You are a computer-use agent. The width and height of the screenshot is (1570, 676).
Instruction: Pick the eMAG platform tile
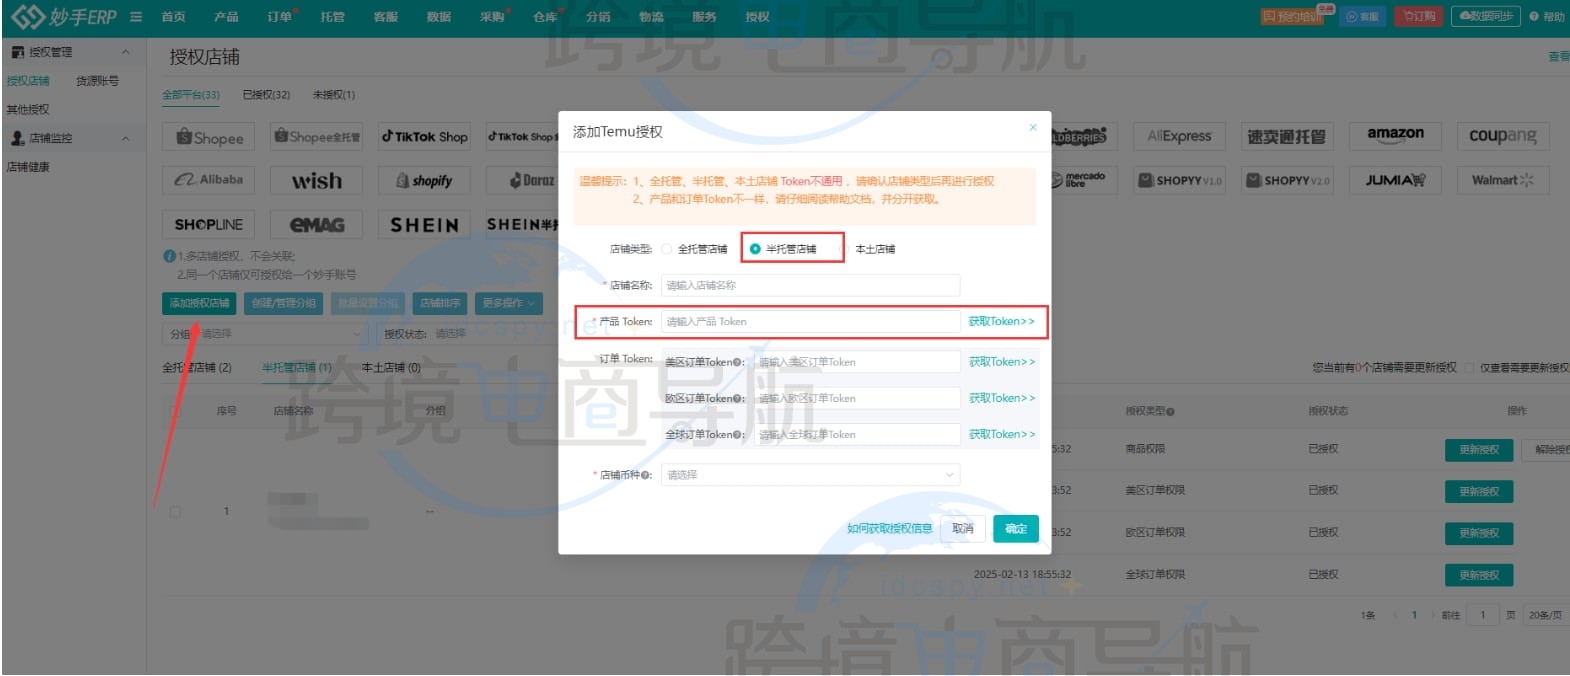317,224
